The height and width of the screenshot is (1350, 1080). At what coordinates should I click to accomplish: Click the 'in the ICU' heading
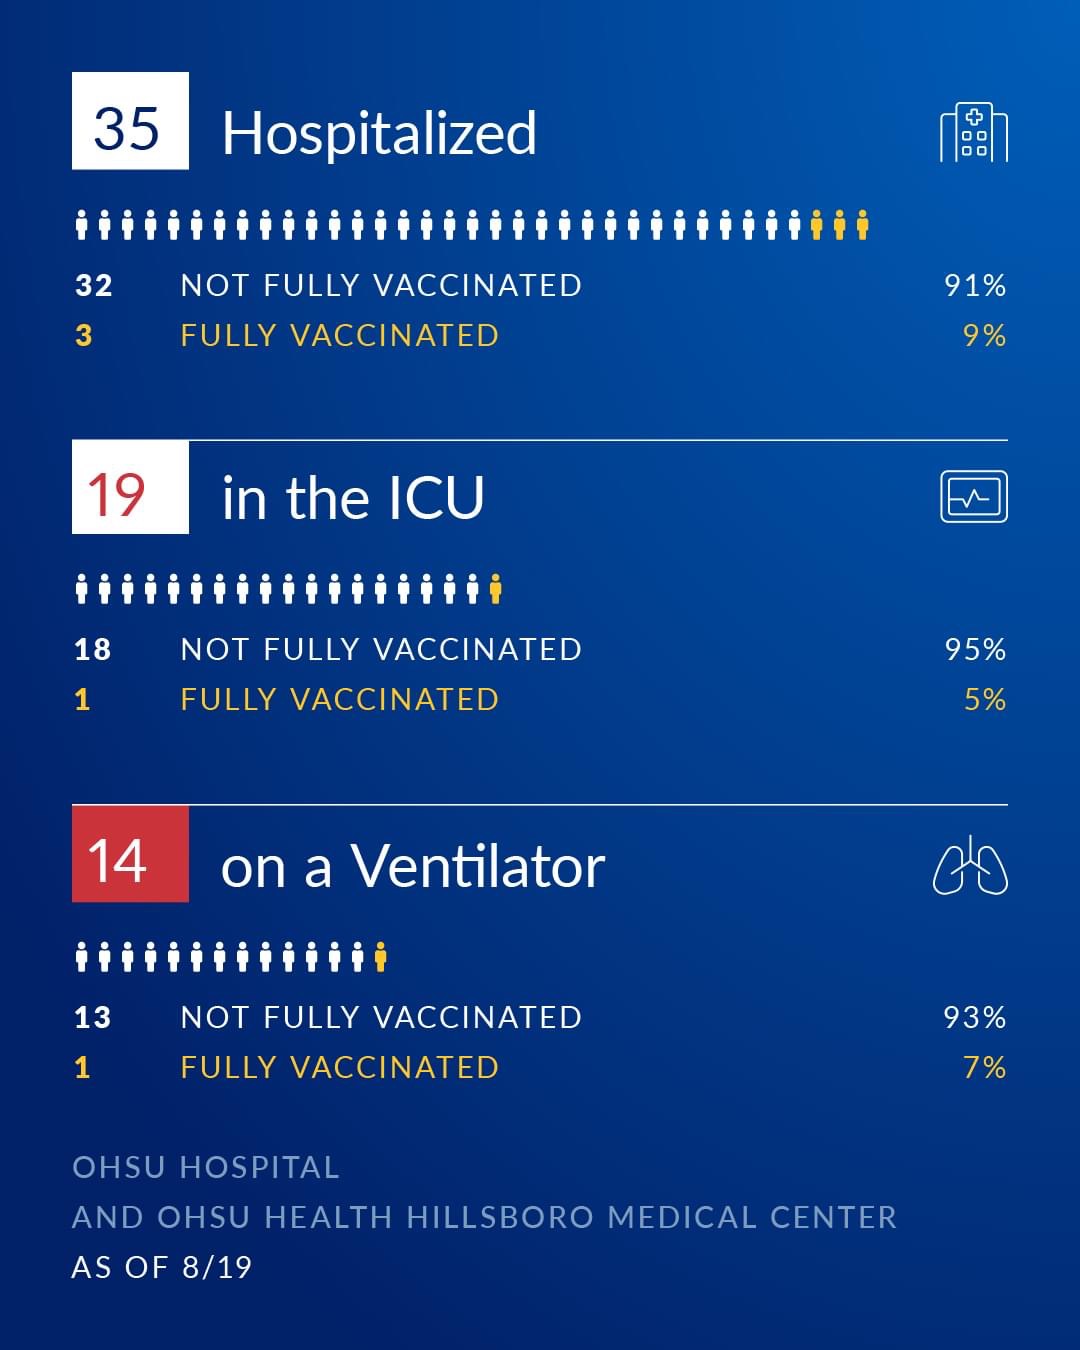(x=353, y=498)
